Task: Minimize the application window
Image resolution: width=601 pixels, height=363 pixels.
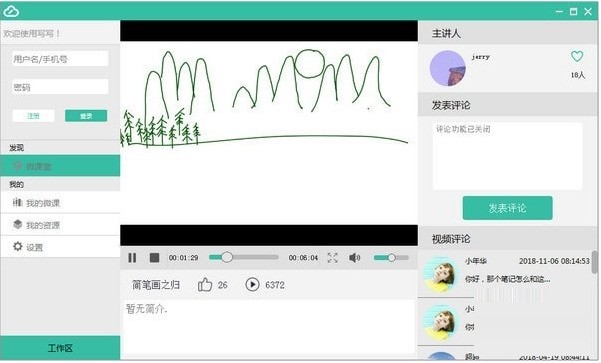Action: coord(559,11)
